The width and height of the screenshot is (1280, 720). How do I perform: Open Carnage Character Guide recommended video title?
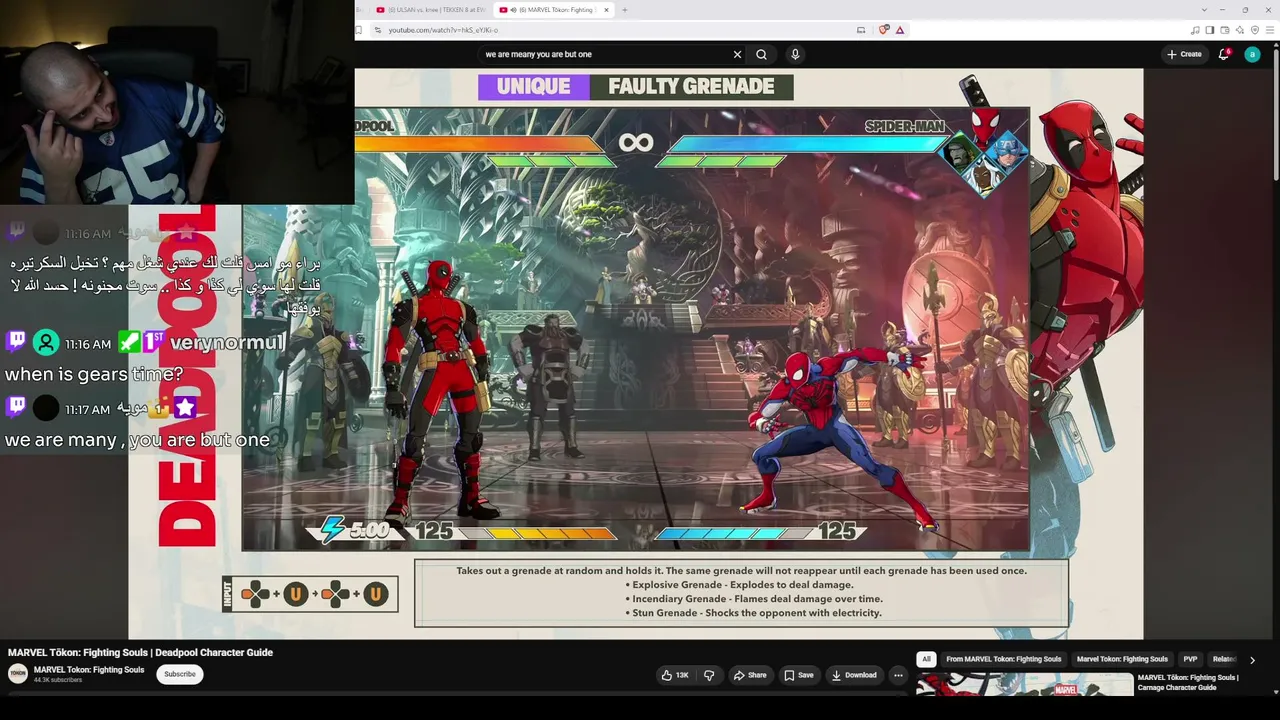1188,682
